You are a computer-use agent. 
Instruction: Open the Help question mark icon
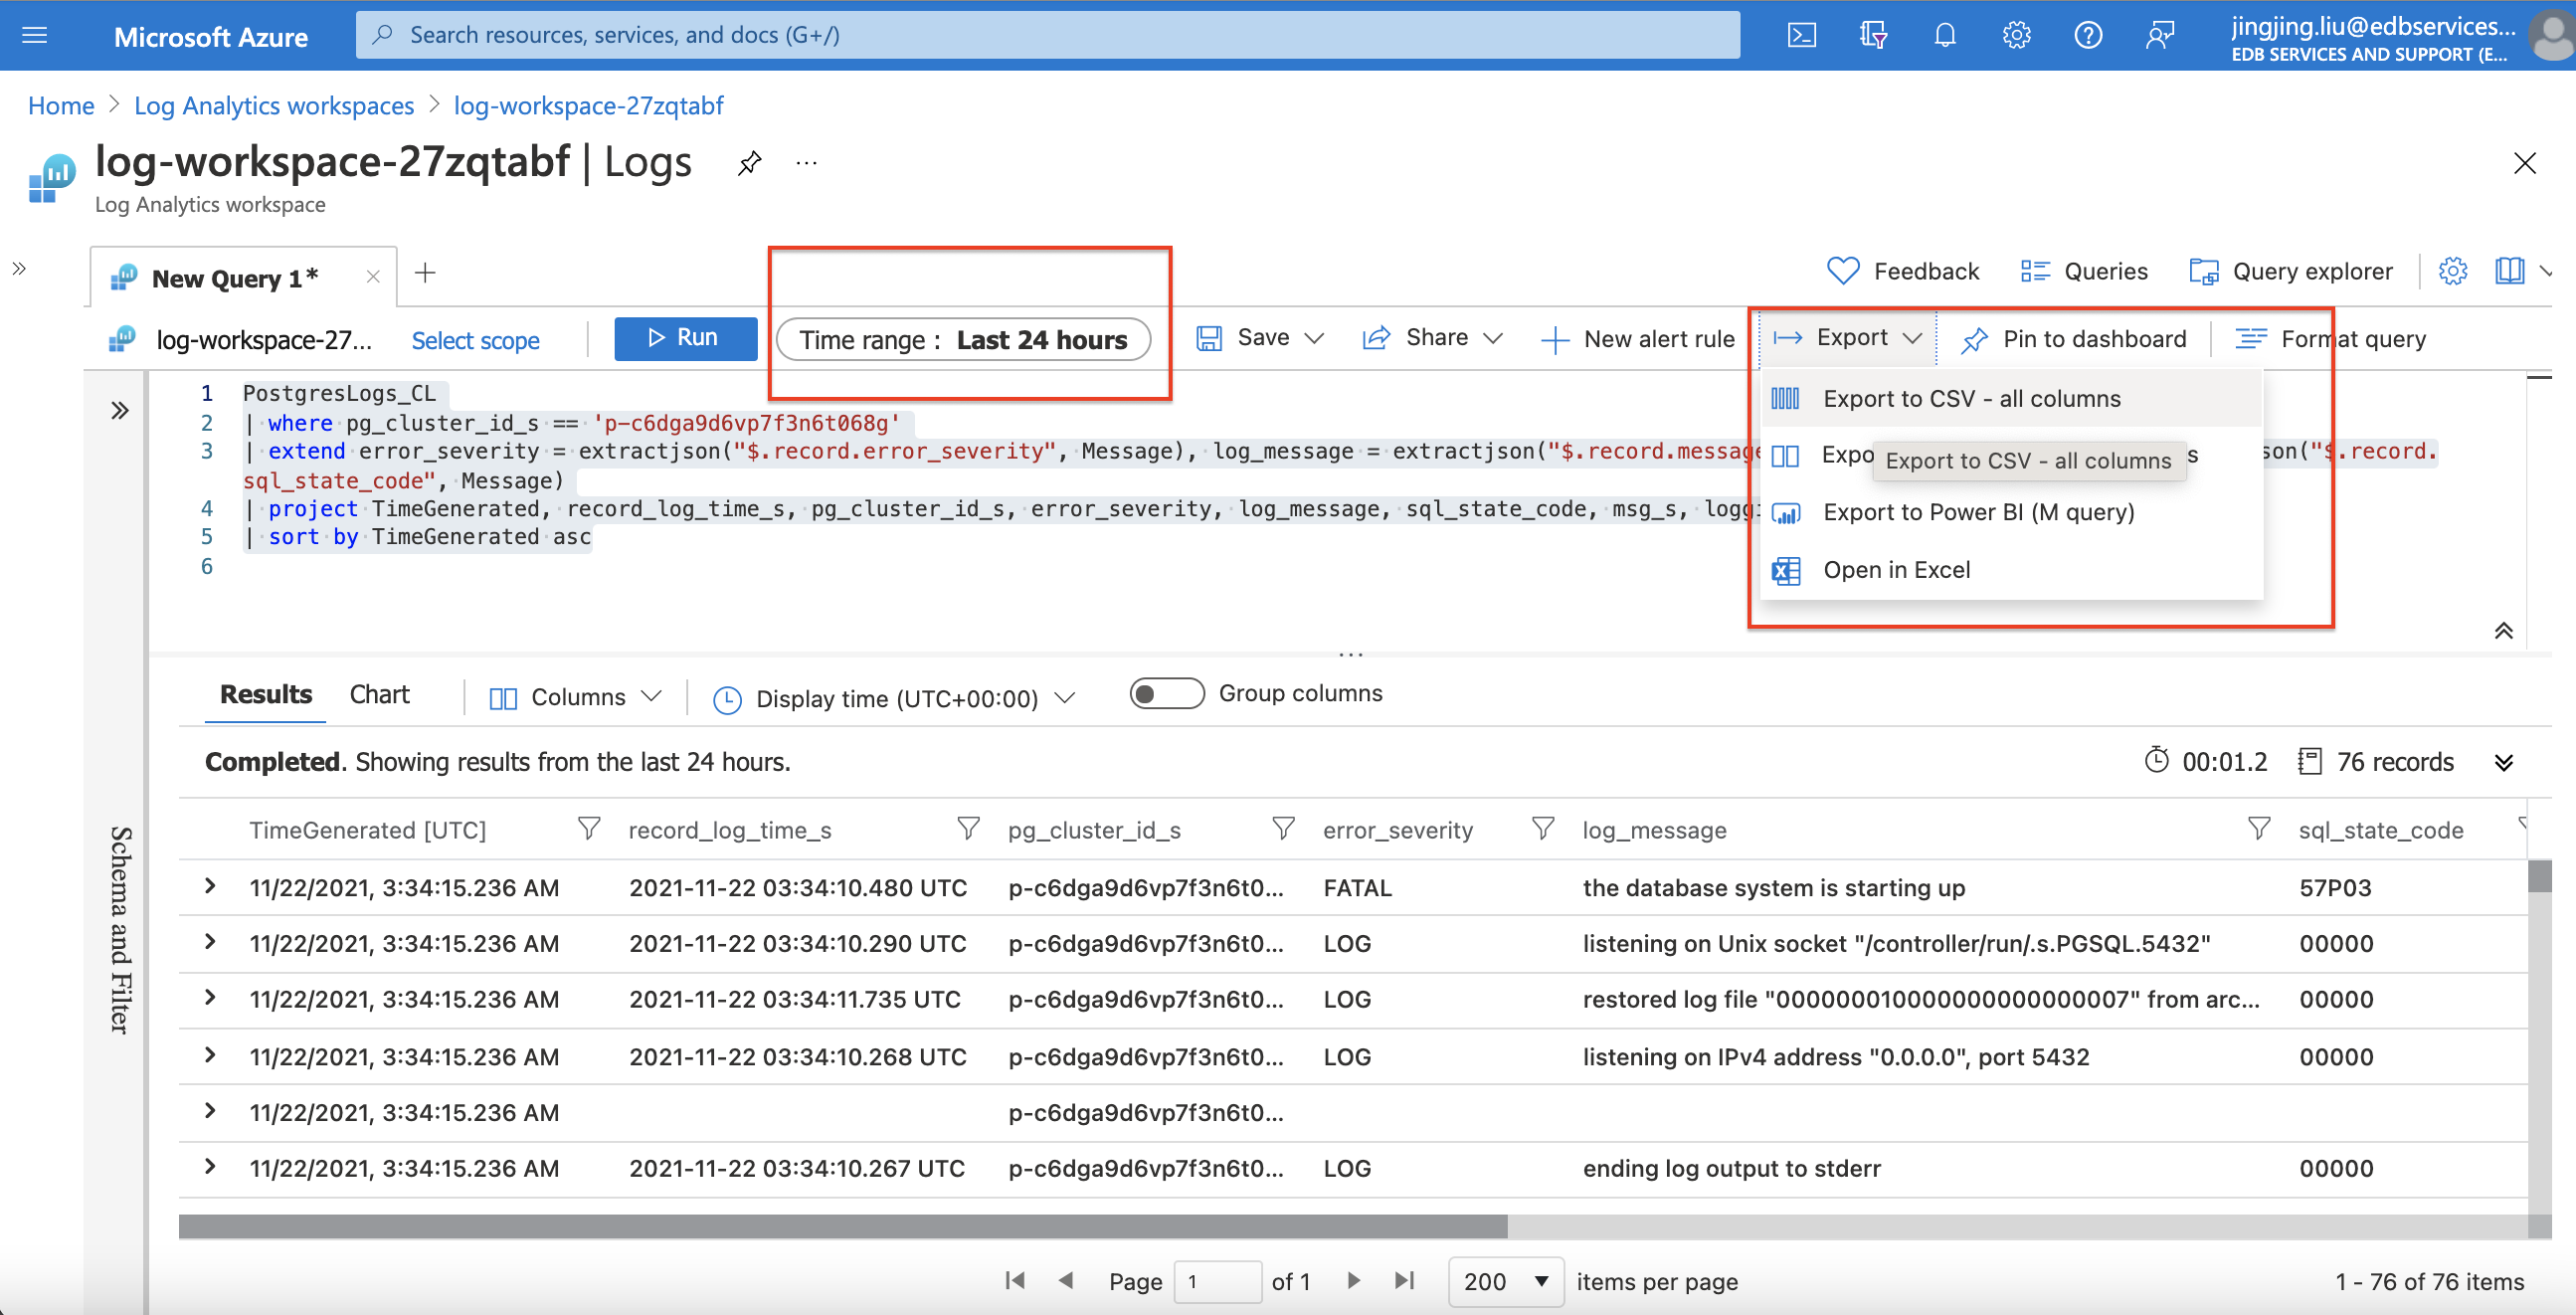2087,36
